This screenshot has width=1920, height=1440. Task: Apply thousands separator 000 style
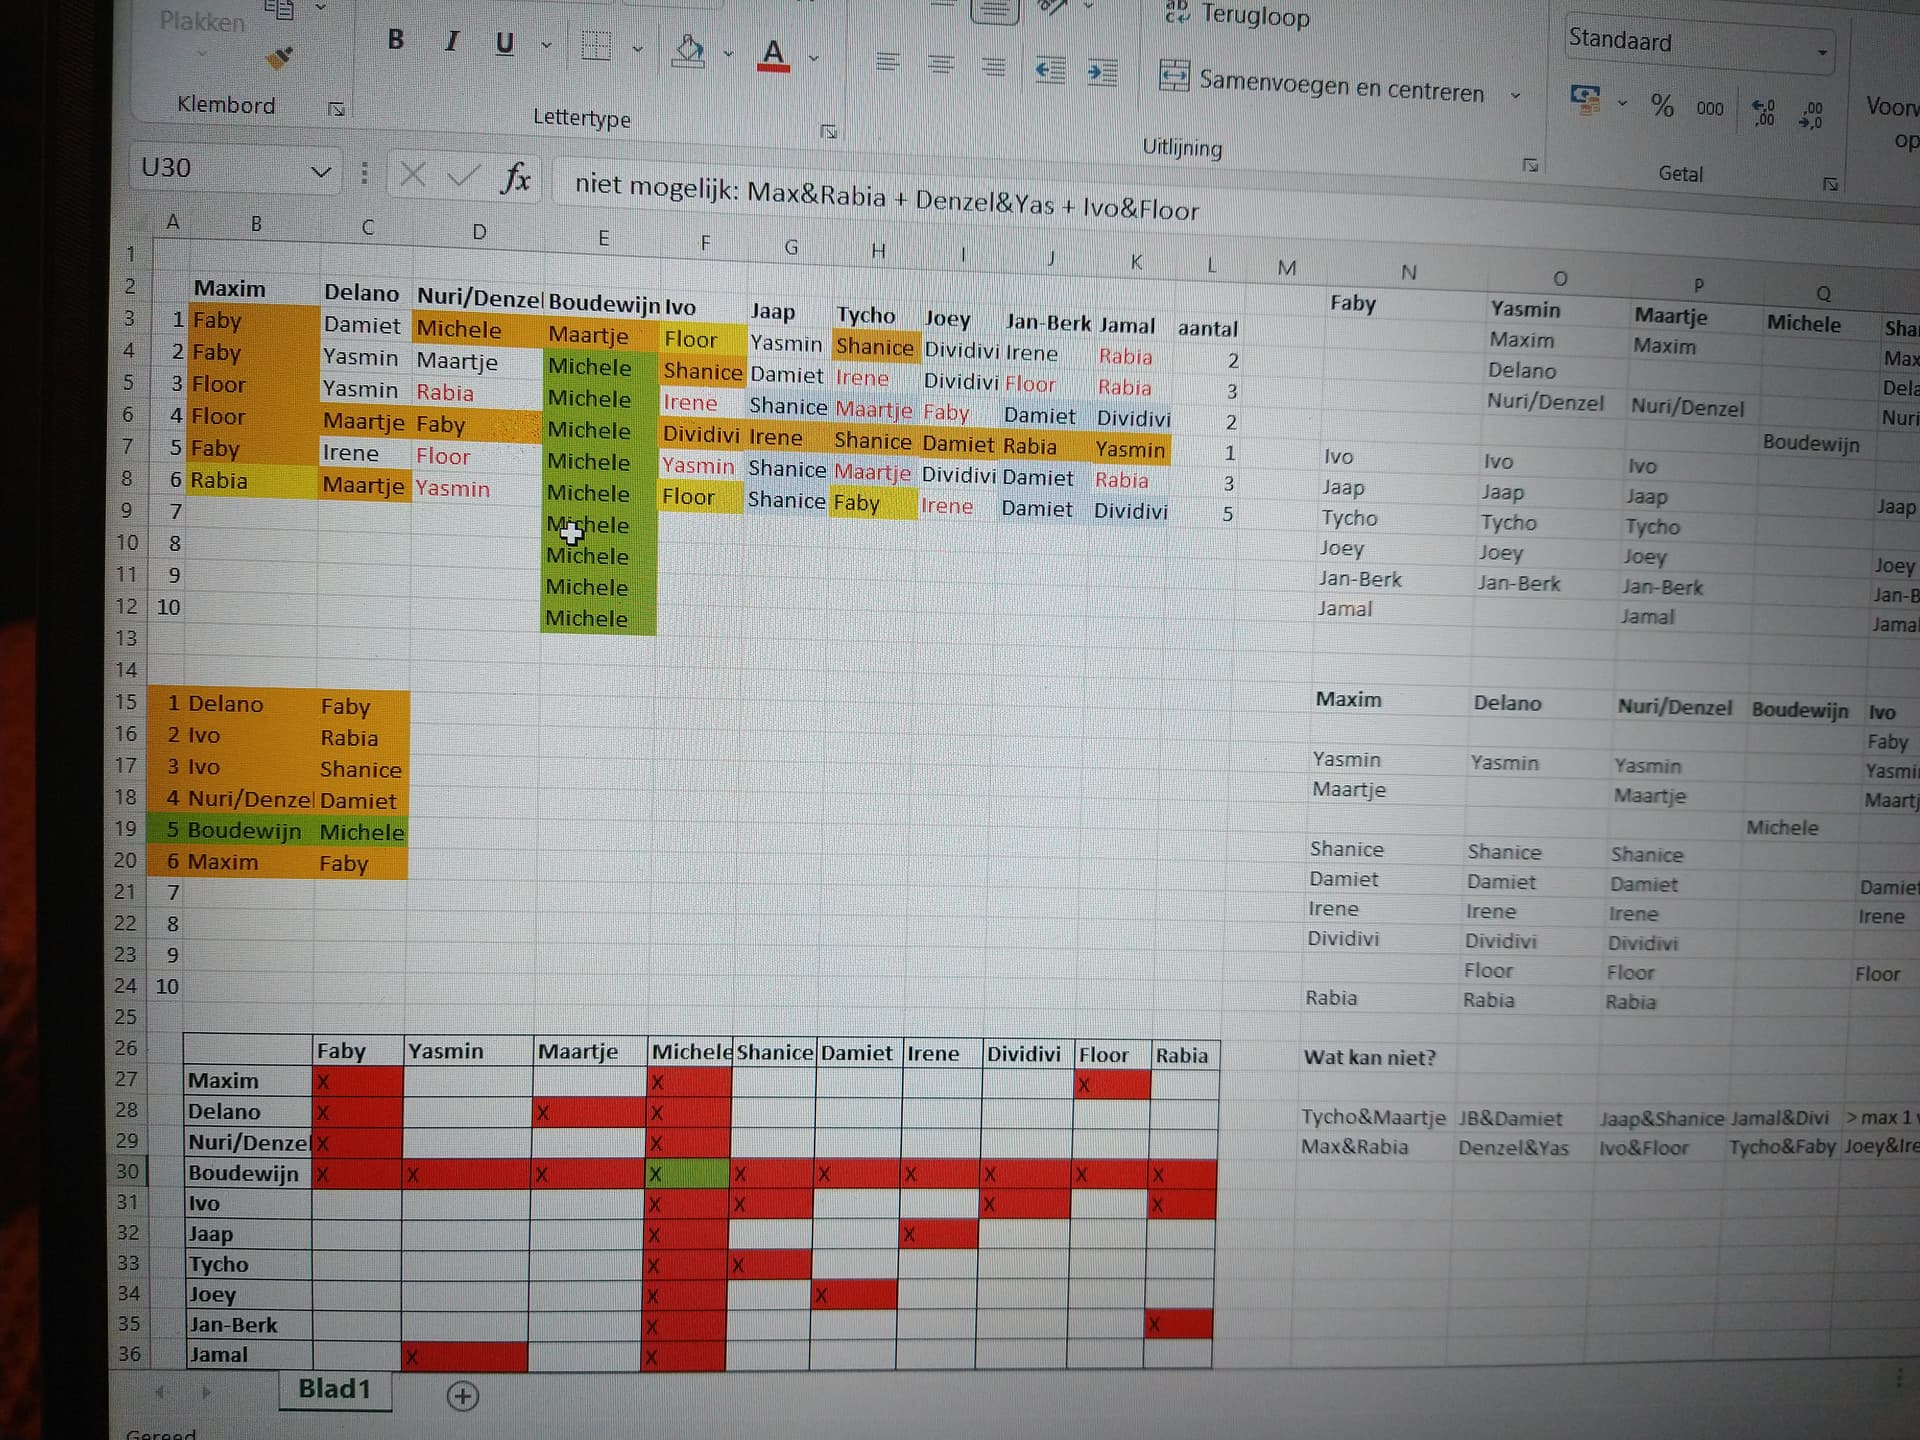pyautogui.click(x=1710, y=109)
